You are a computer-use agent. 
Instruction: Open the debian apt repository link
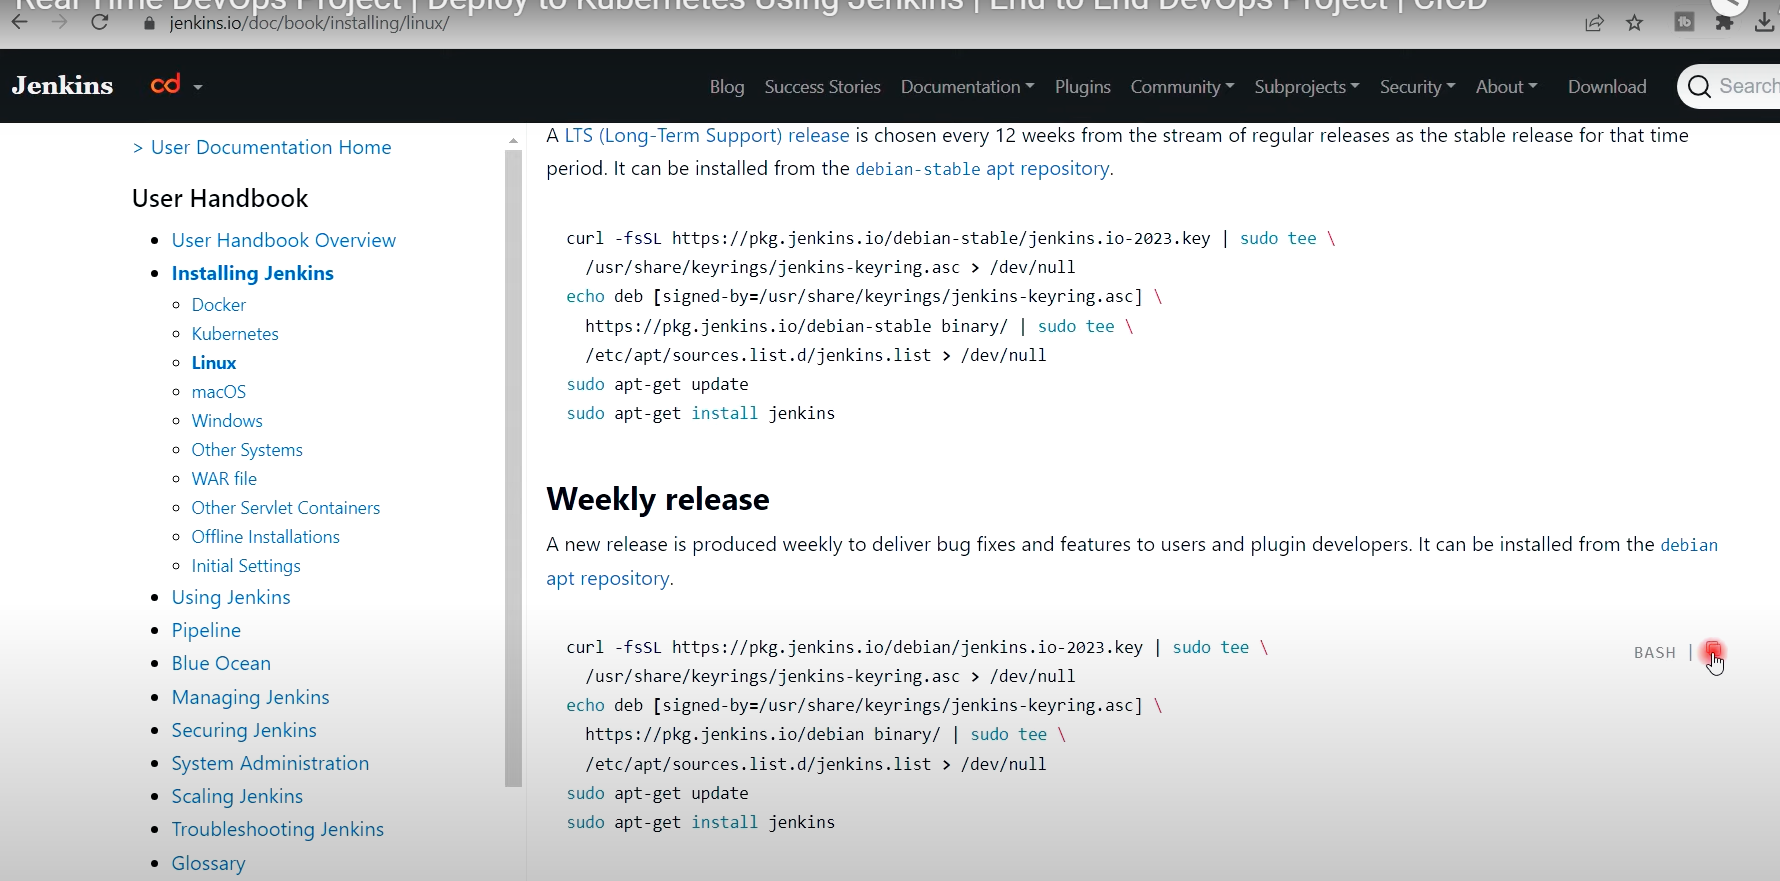click(1132, 561)
